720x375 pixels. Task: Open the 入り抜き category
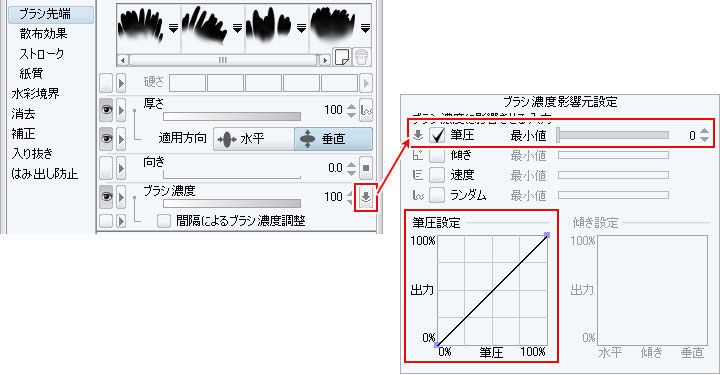pos(32,153)
